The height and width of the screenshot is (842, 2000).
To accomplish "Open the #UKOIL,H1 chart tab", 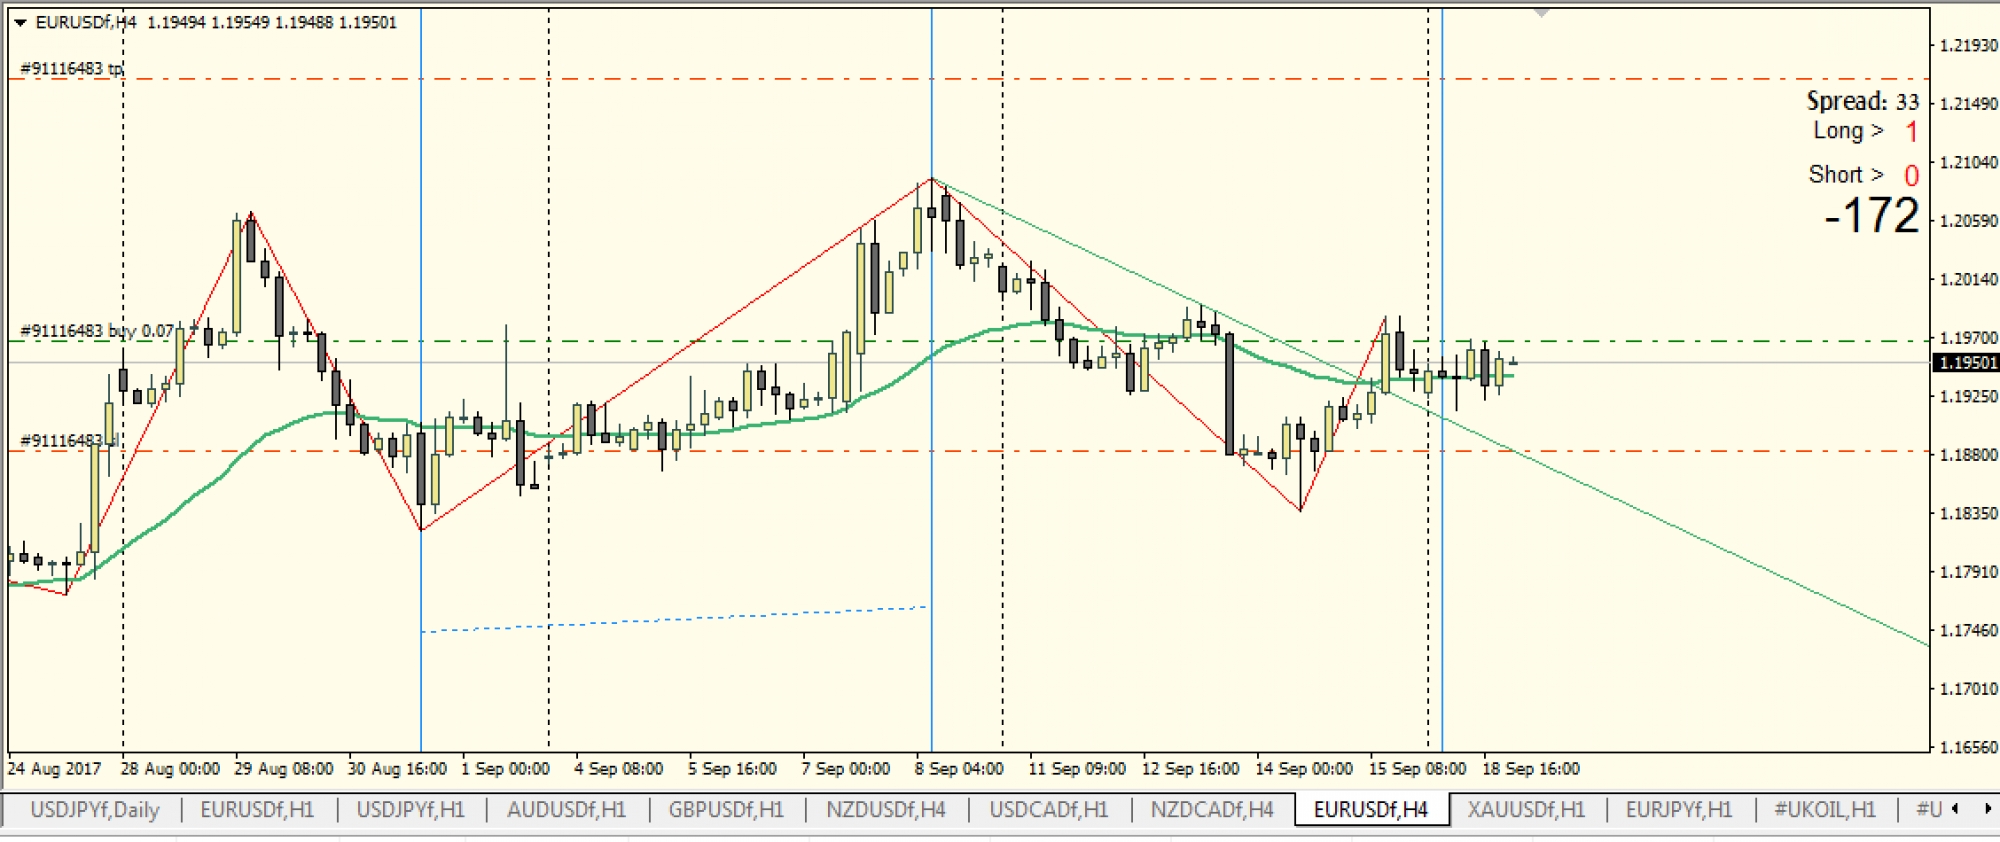I will 1824,810.
